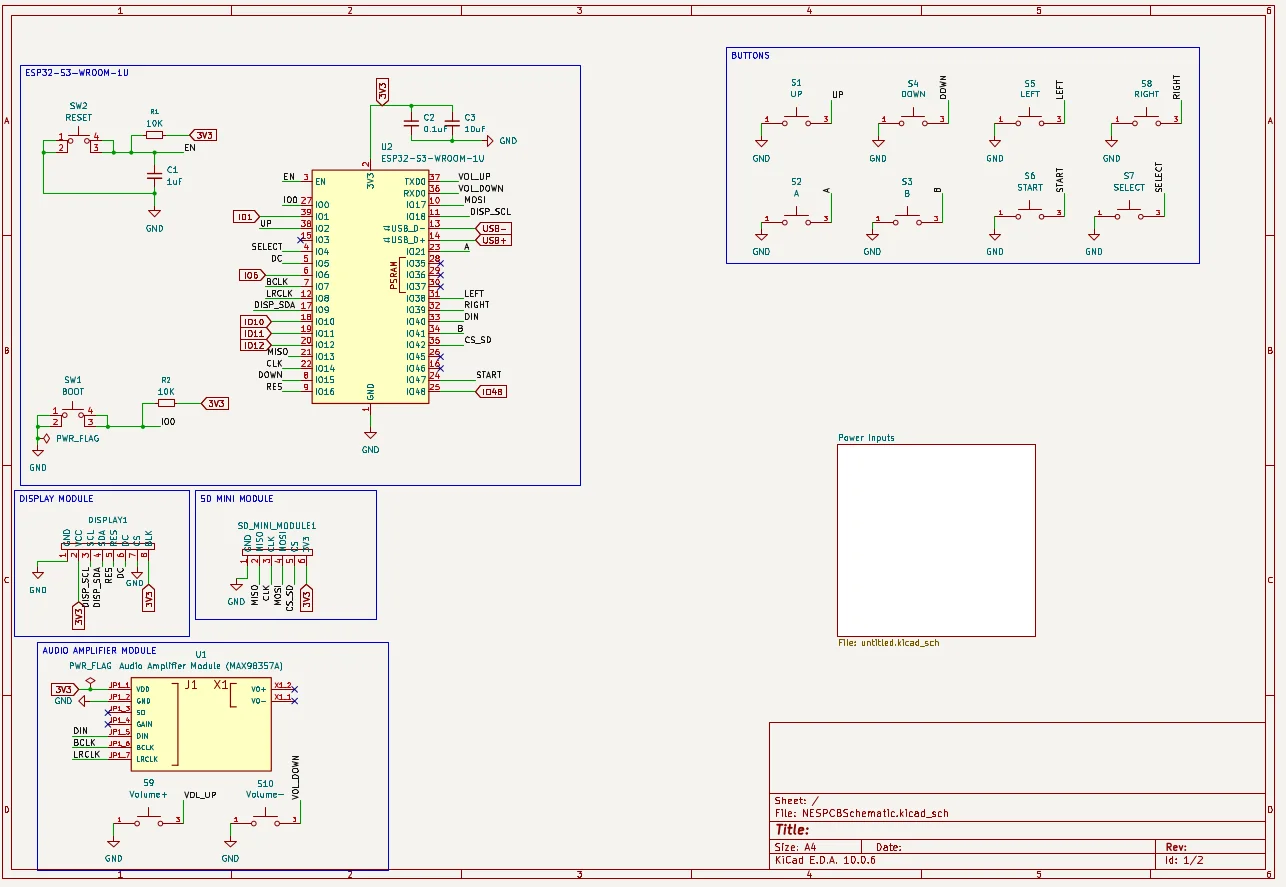This screenshot has width=1286, height=887.
Task: Pick the S5 LEFT pushbutton symbol
Action: point(1029,119)
